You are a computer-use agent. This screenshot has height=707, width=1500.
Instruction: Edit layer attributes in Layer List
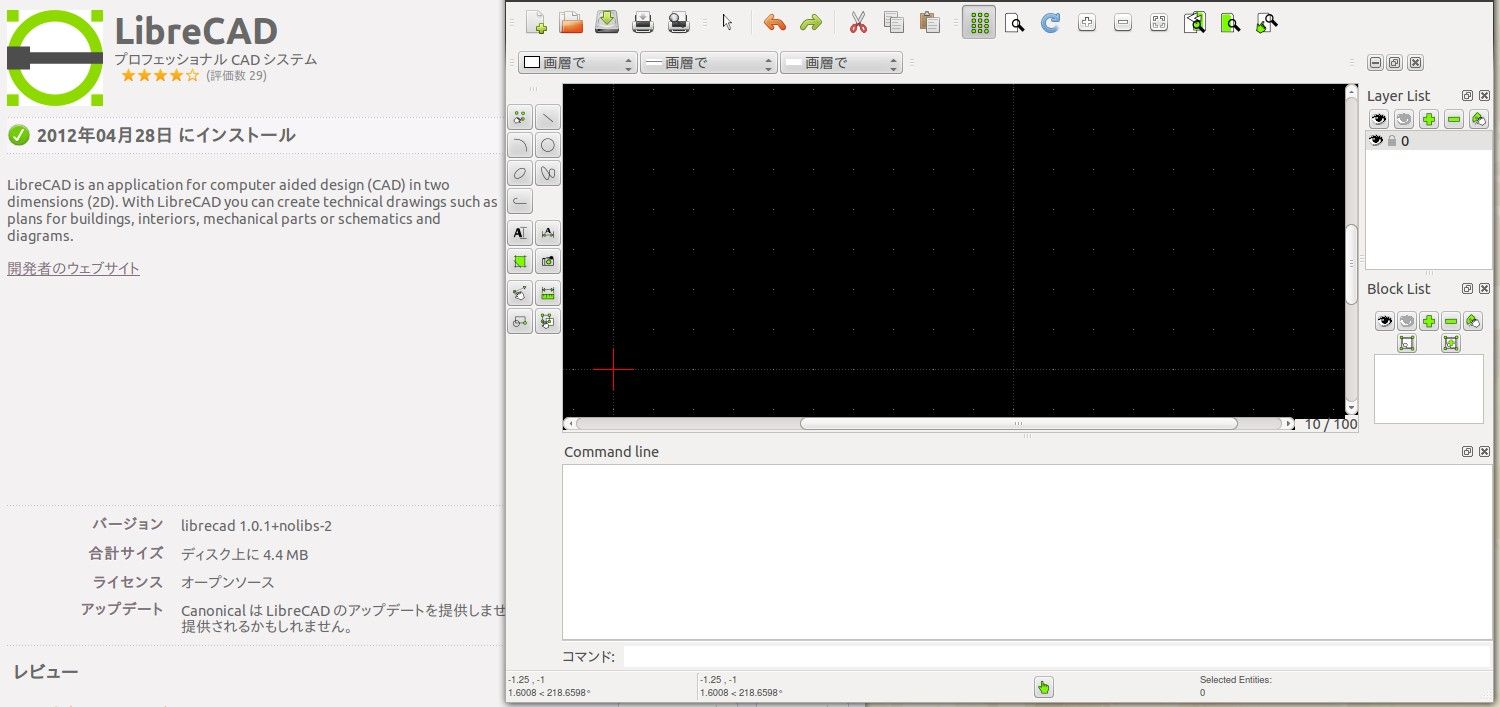[x=1479, y=119]
